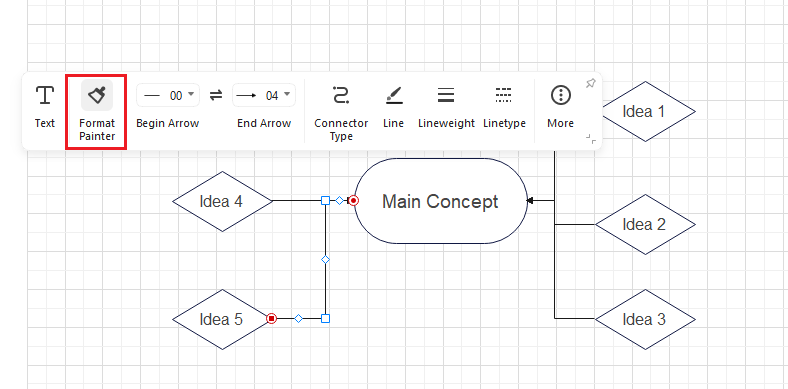Pin the floating toolbar

click(x=590, y=83)
